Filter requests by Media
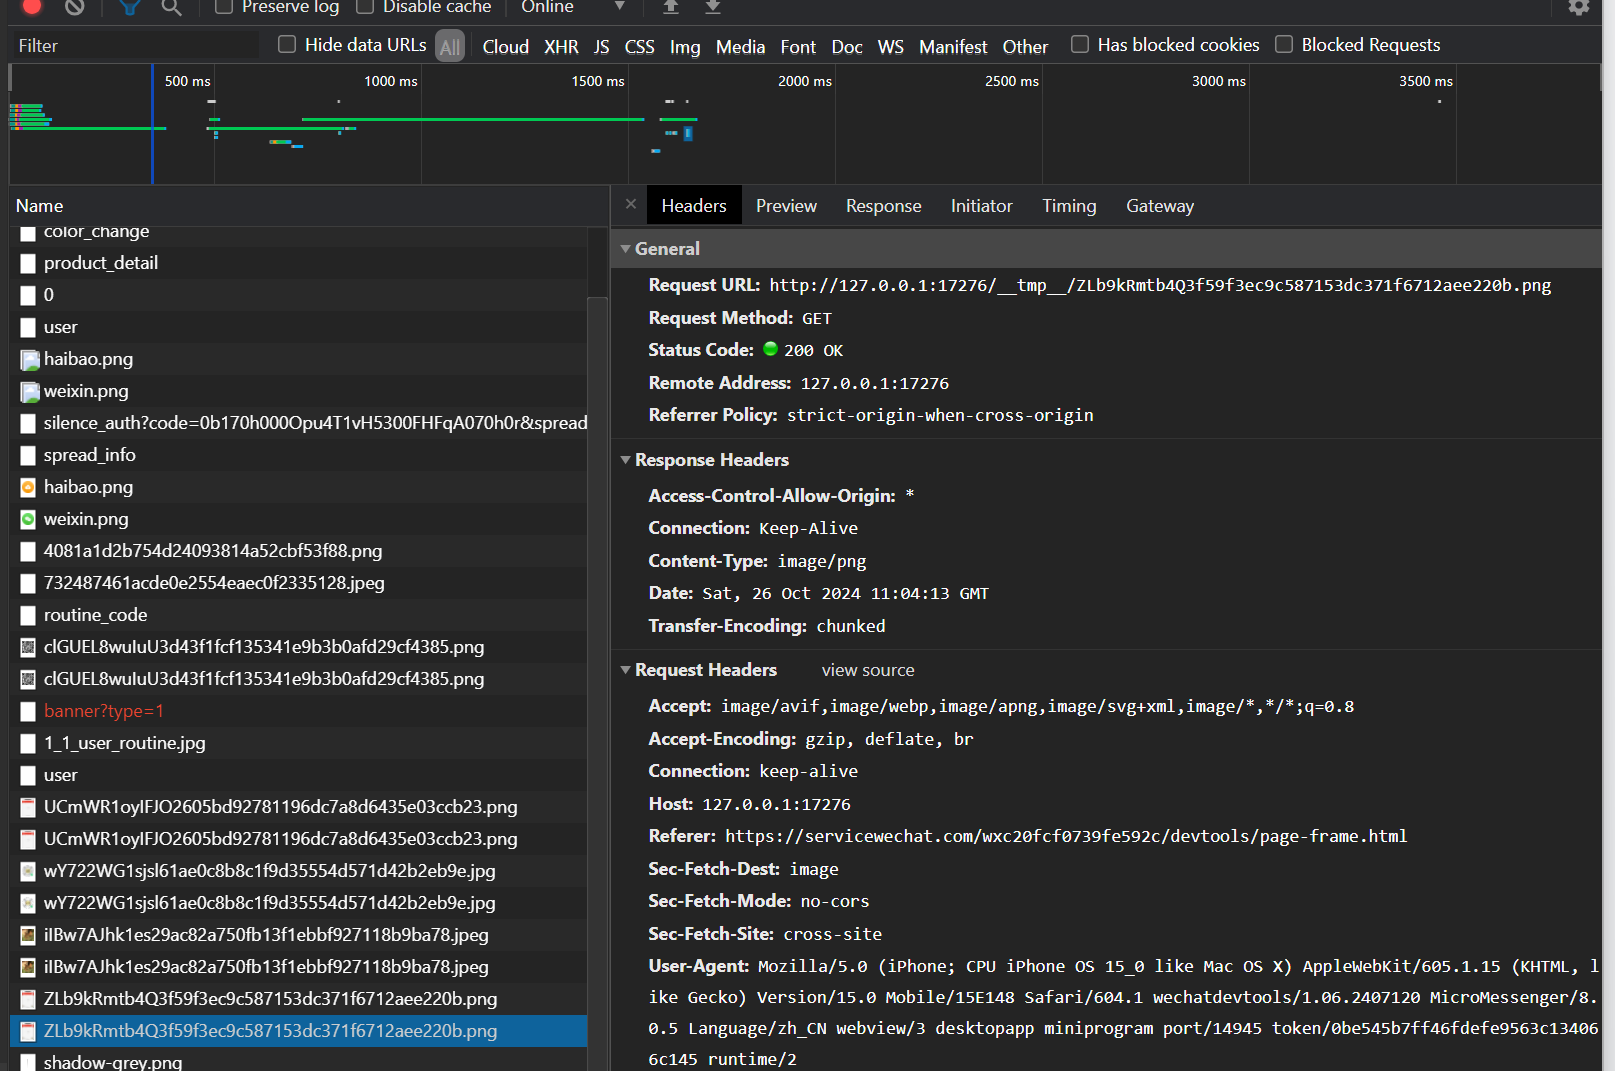 coord(740,46)
